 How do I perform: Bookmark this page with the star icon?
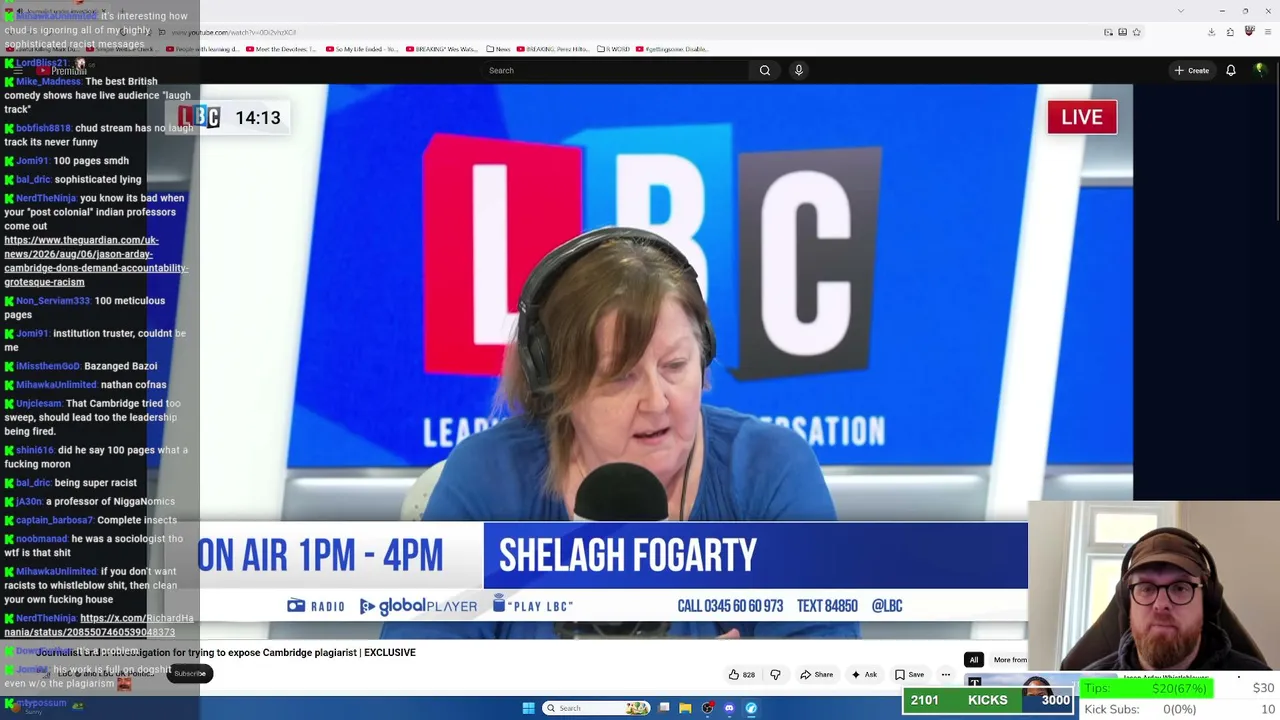pos(1136,32)
